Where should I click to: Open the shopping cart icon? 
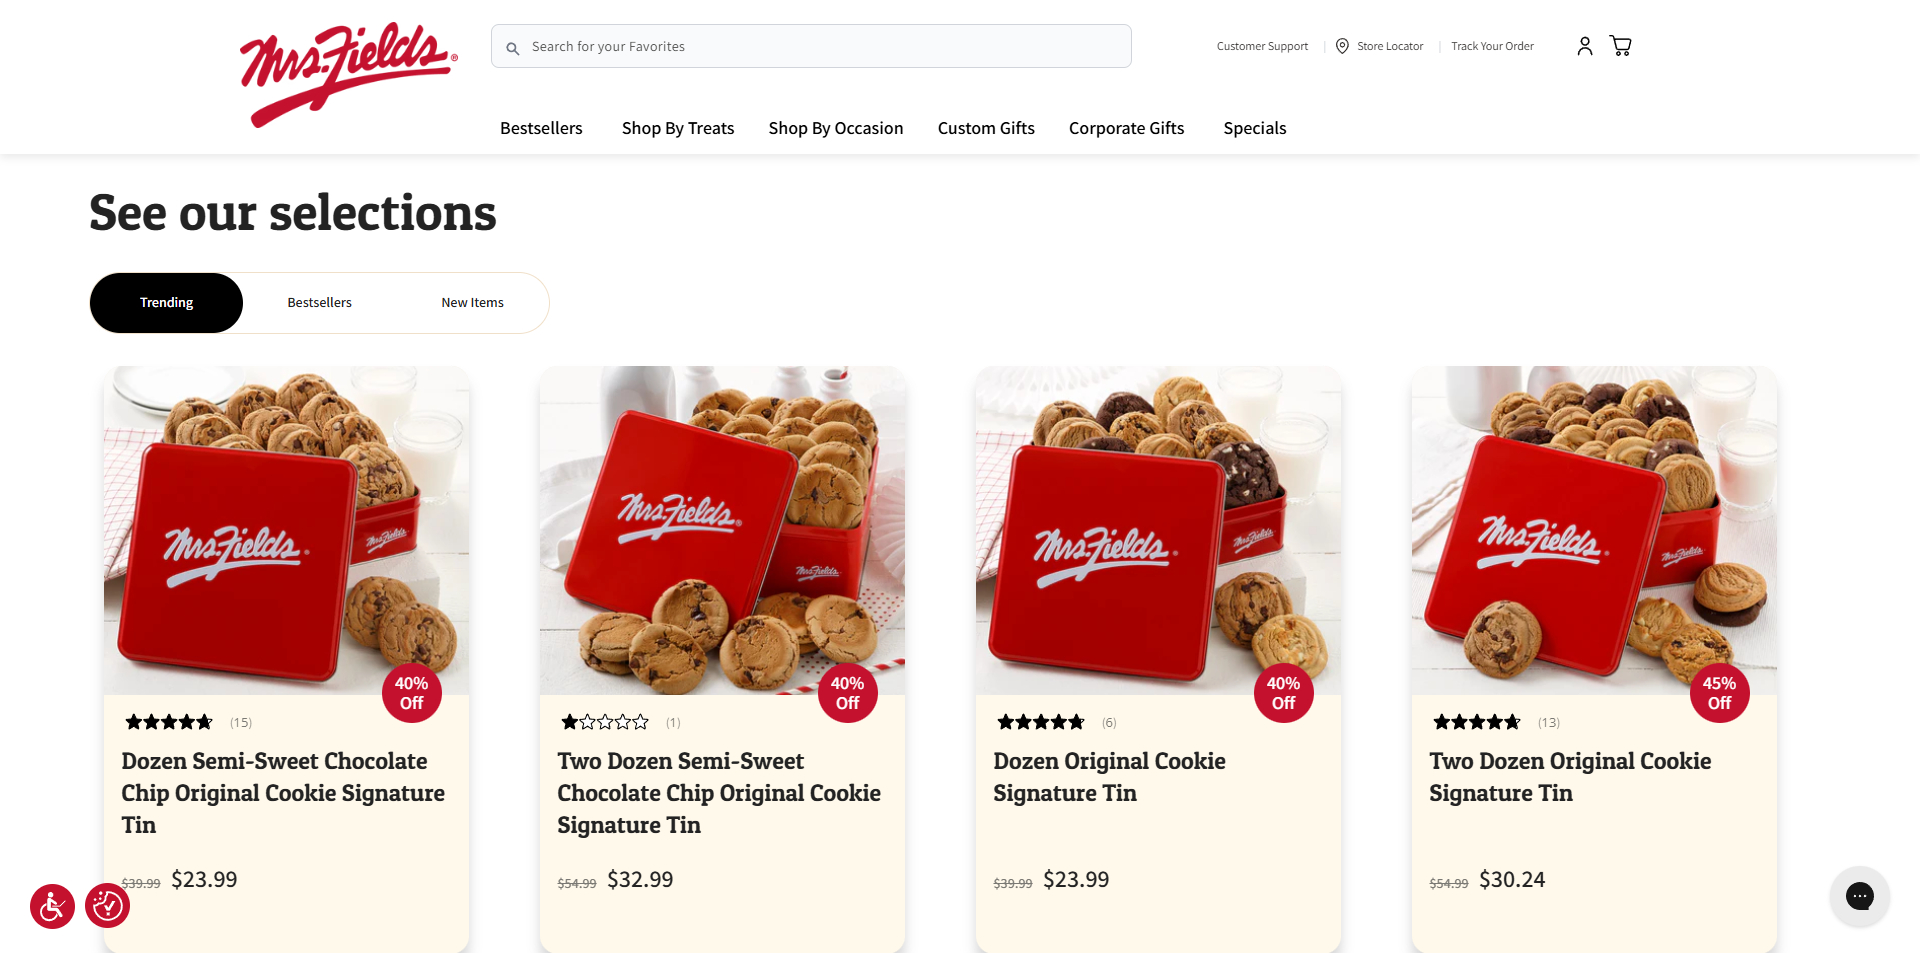pyautogui.click(x=1620, y=46)
